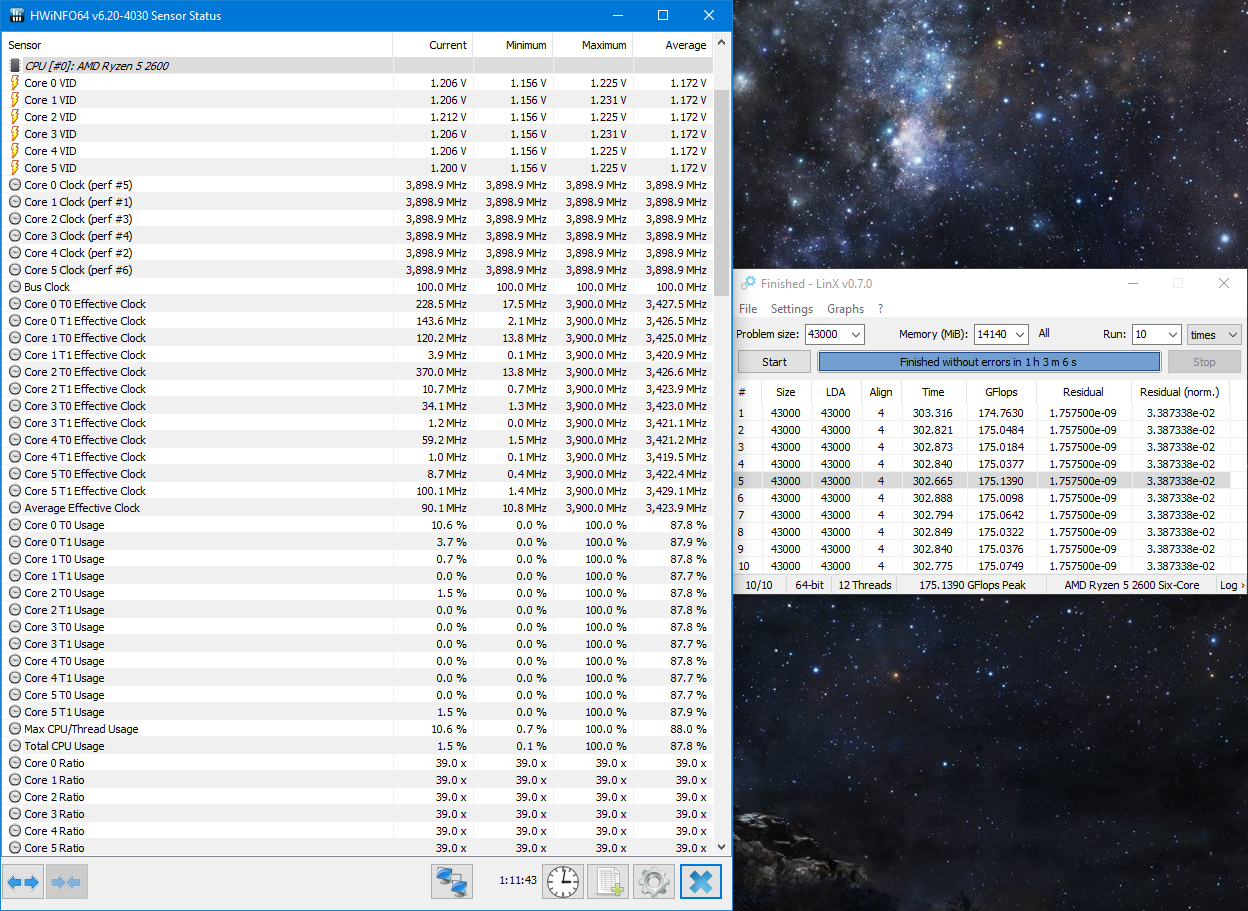The width and height of the screenshot is (1248, 911).
Task: Click the Average column header
Action: coord(672,45)
